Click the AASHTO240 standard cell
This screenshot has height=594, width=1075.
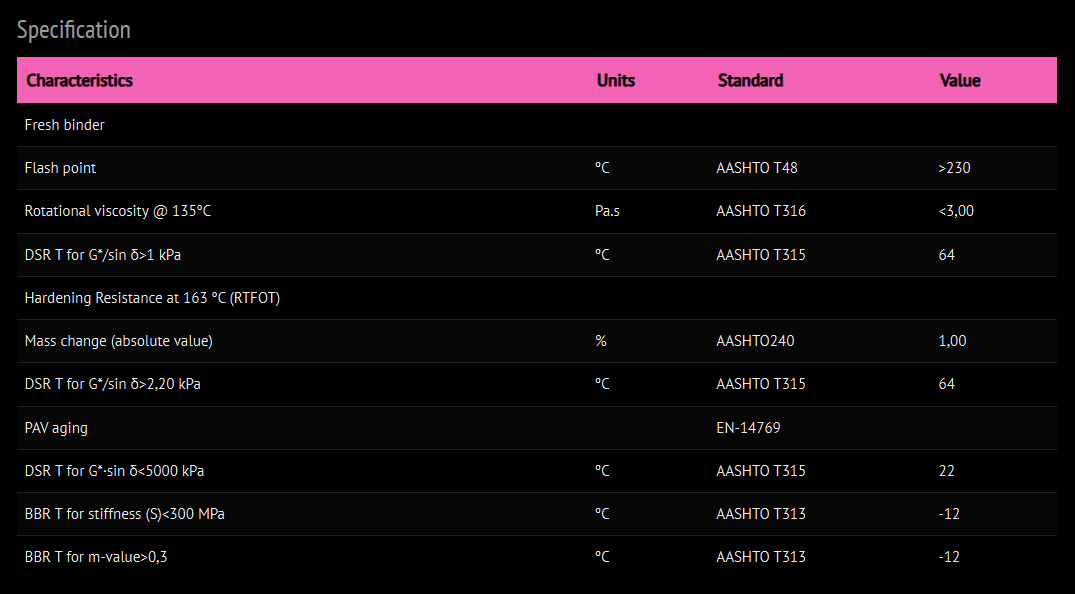pyautogui.click(x=755, y=341)
